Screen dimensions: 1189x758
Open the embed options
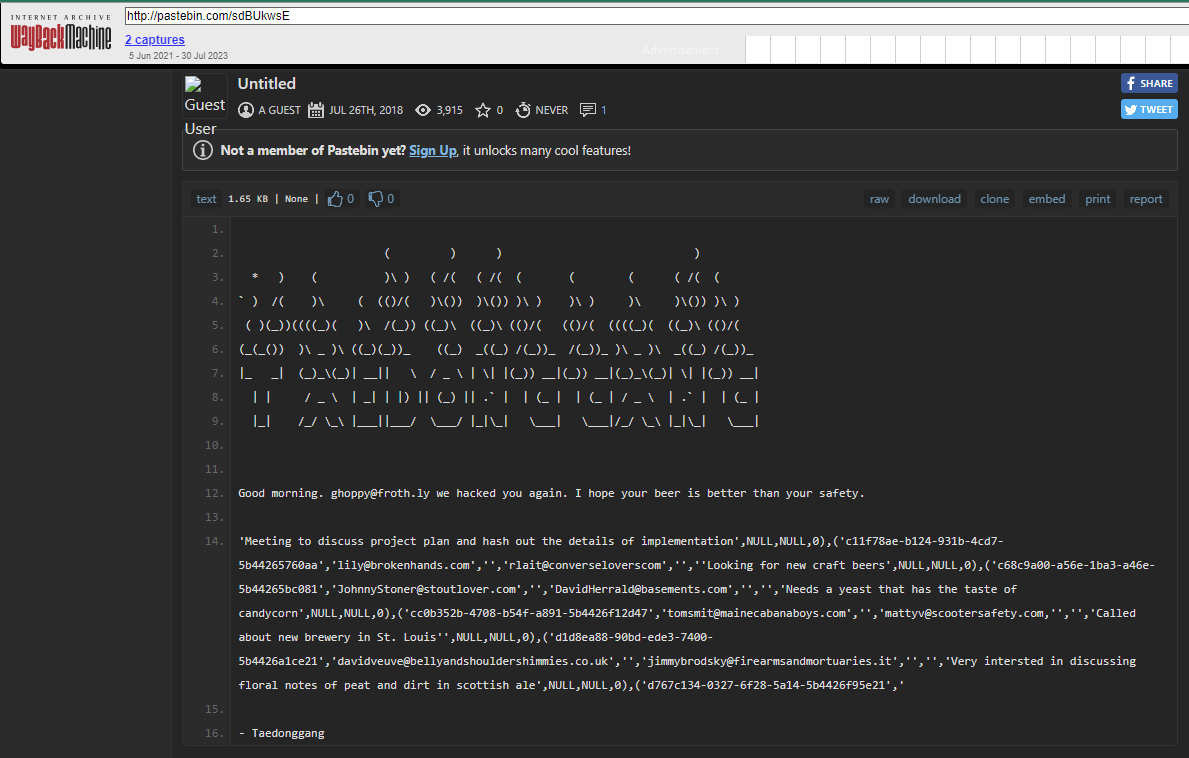coord(1047,199)
